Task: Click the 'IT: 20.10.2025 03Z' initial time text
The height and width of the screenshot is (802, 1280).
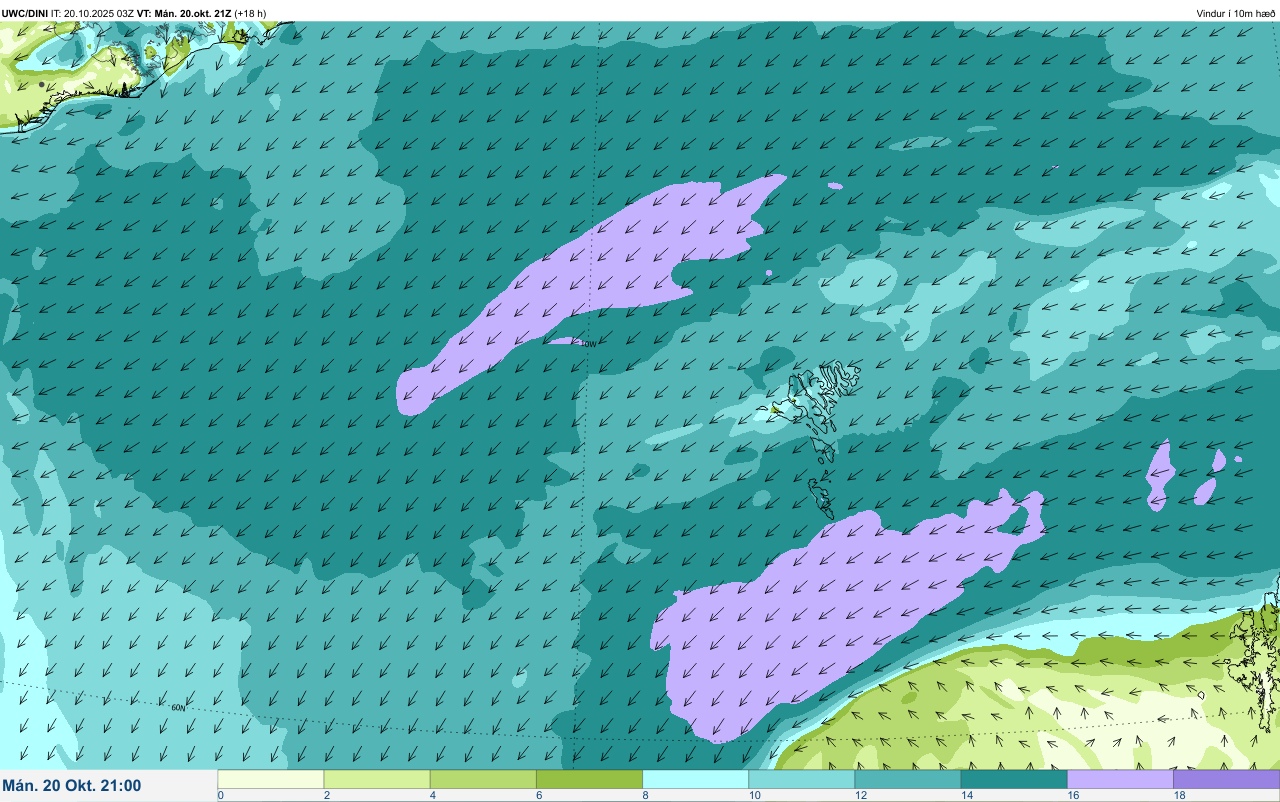Action: click(x=92, y=13)
